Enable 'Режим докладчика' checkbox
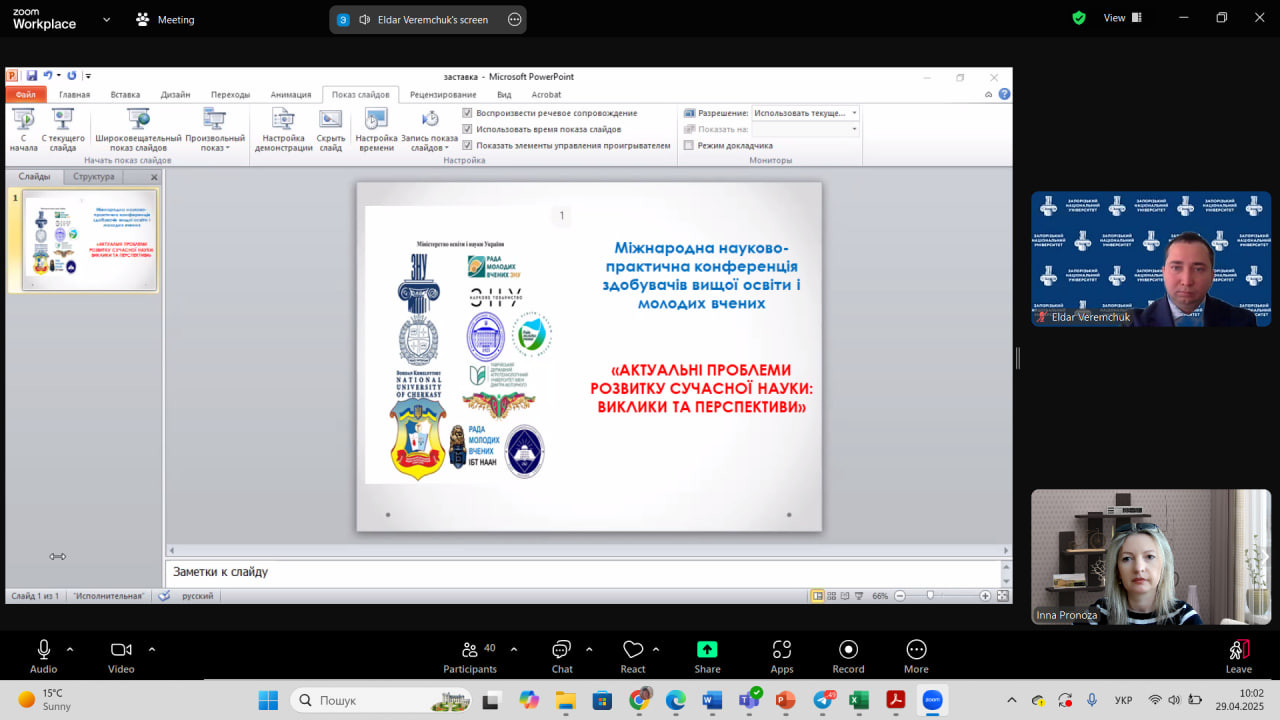 (688, 145)
